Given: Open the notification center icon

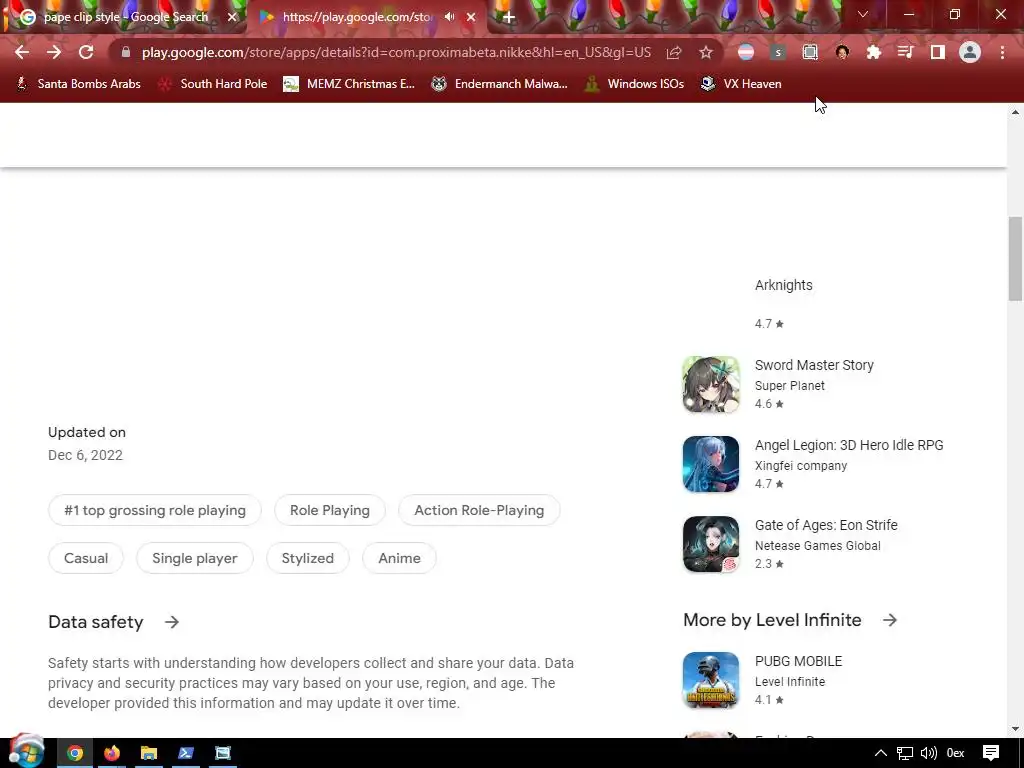Looking at the screenshot, I should (x=991, y=753).
